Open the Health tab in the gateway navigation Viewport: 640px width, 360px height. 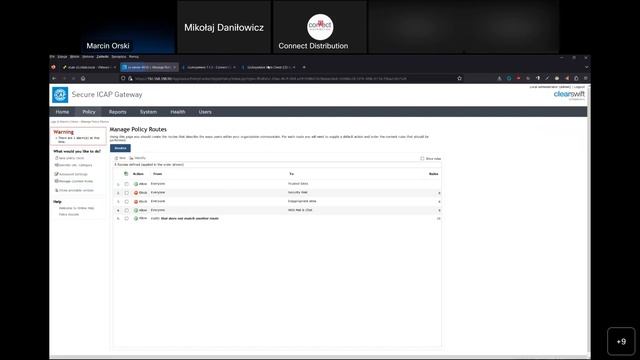[178, 112]
